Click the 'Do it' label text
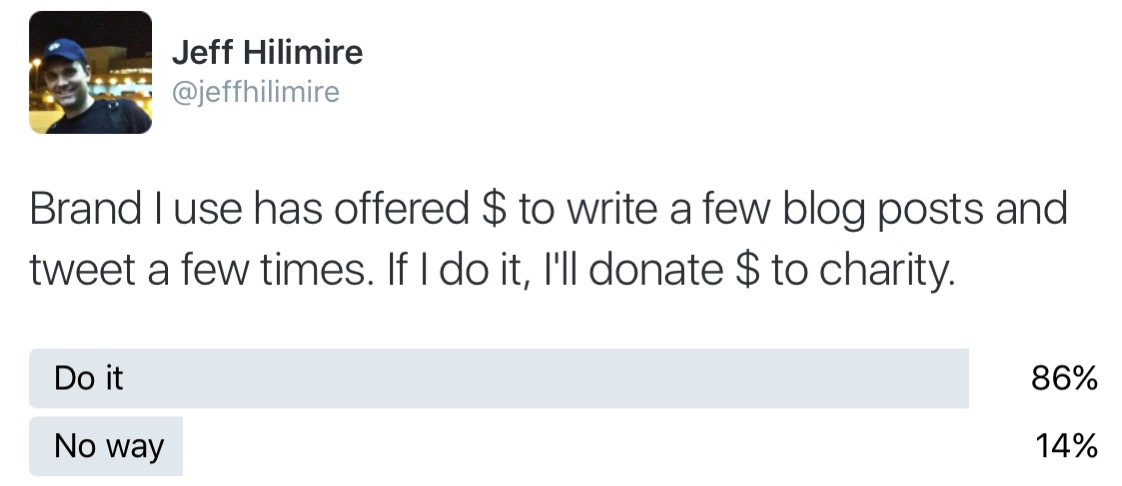1122x486 pixels. pyautogui.click(x=89, y=378)
